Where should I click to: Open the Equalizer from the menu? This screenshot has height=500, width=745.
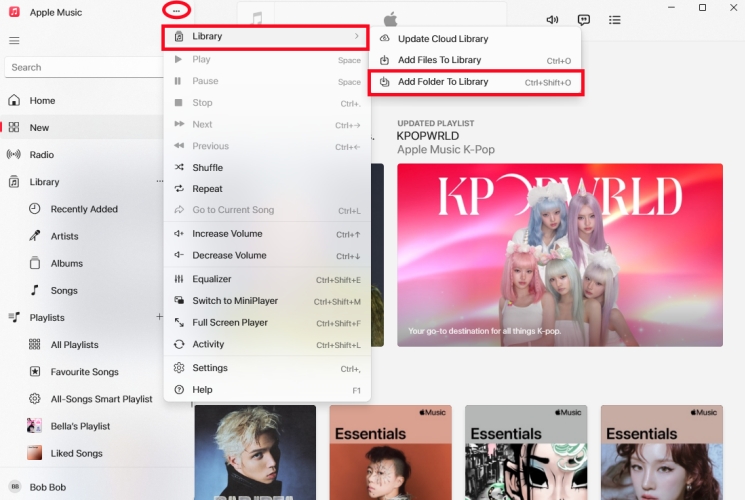267,279
